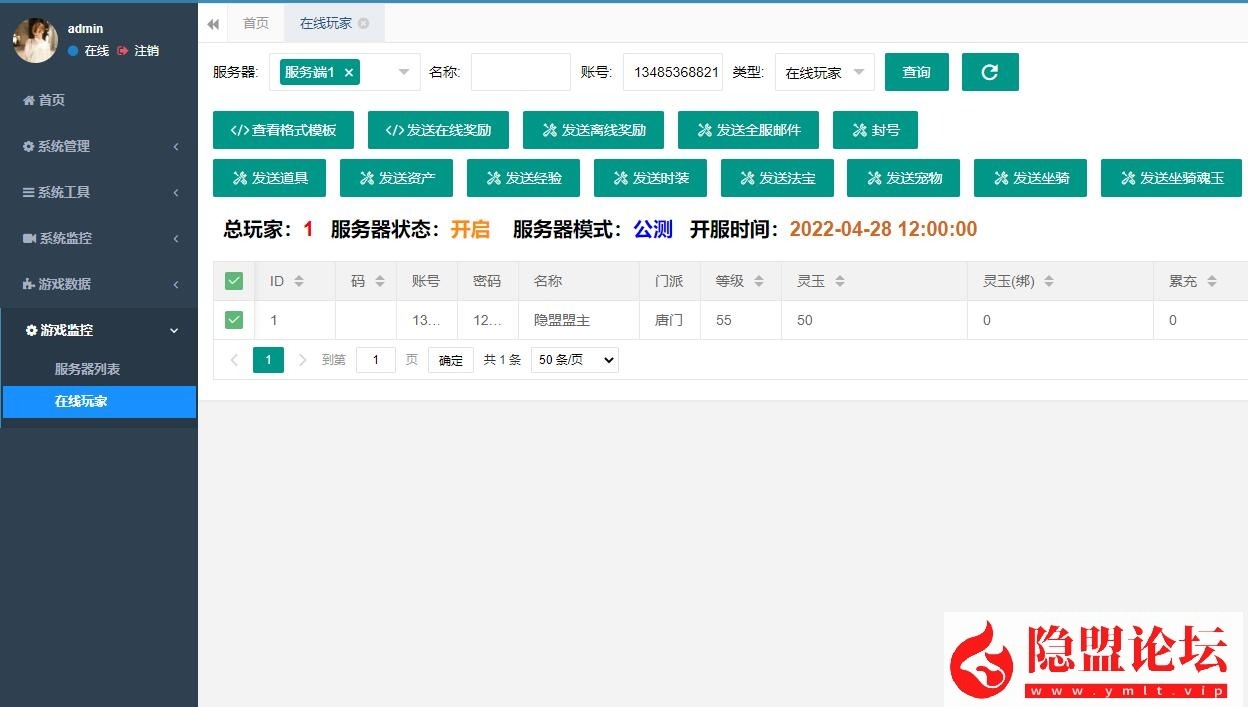Switch to the 首页 tab
The image size is (1248, 707).
coord(255,22)
